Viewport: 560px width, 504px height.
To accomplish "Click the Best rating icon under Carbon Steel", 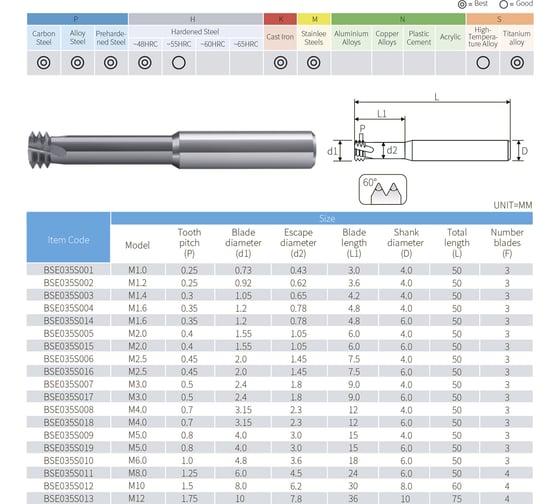I will click(44, 63).
